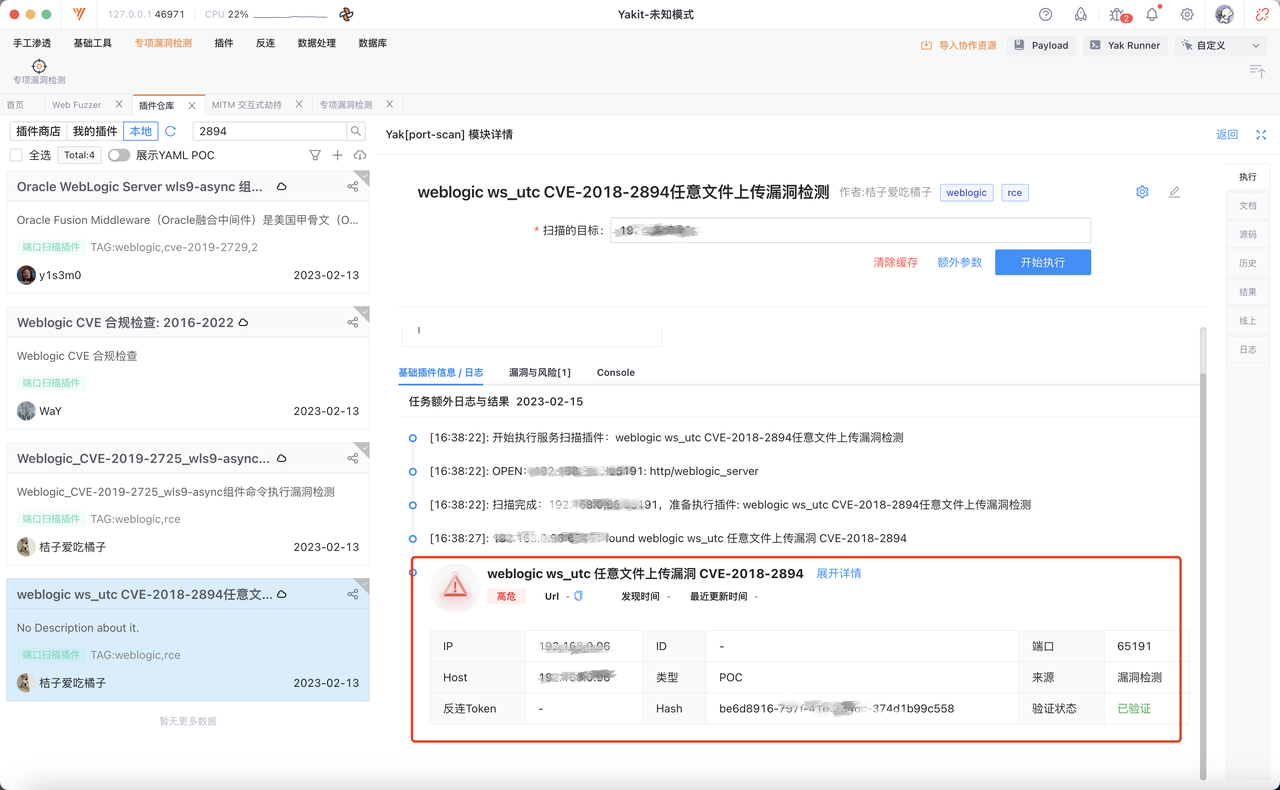Open the 基础工具 menu
Image resolution: width=1280 pixels, height=790 pixels.
93,43
